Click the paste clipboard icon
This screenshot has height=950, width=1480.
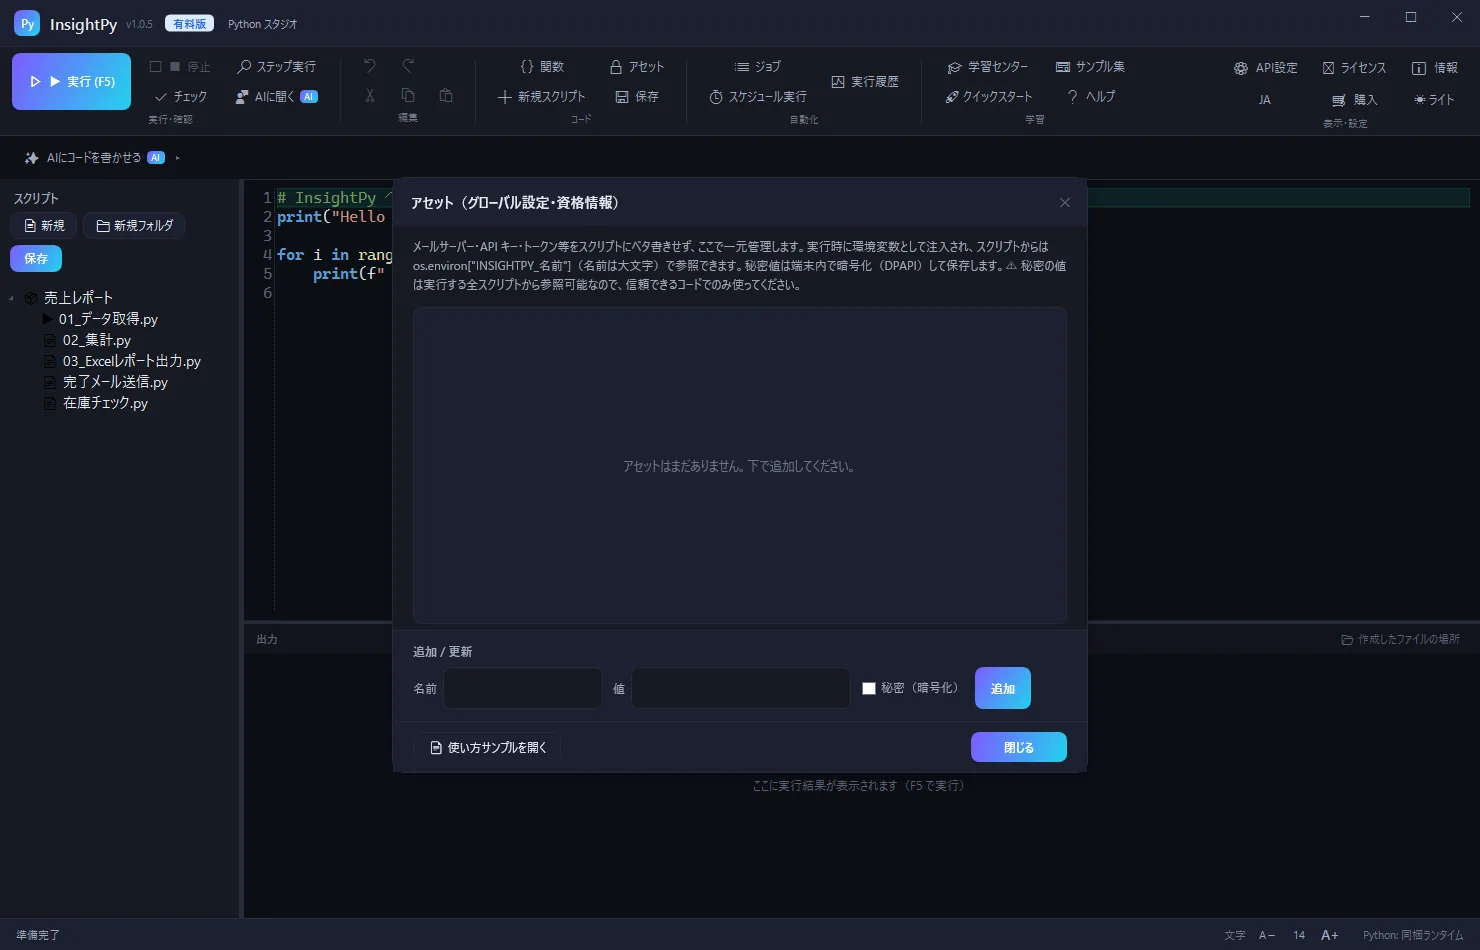[x=446, y=96]
